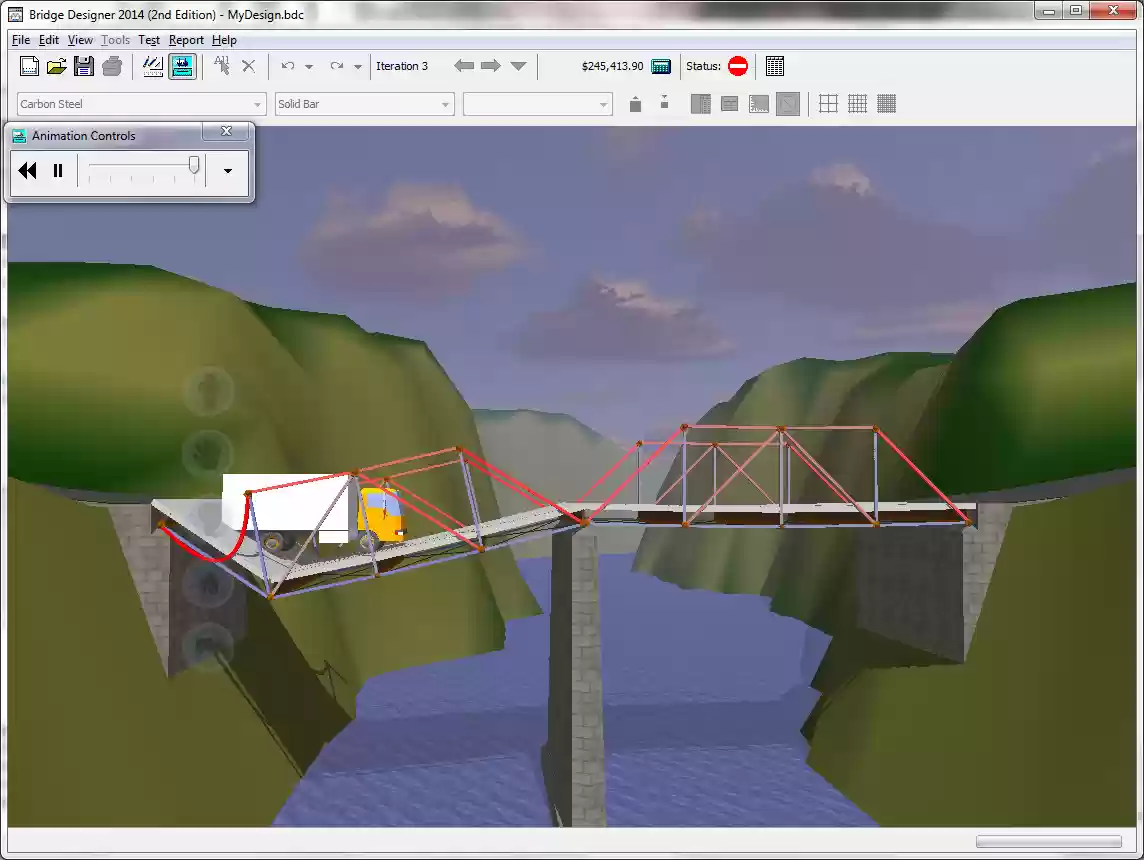Expand the animation controls options arrow

pos(228,171)
